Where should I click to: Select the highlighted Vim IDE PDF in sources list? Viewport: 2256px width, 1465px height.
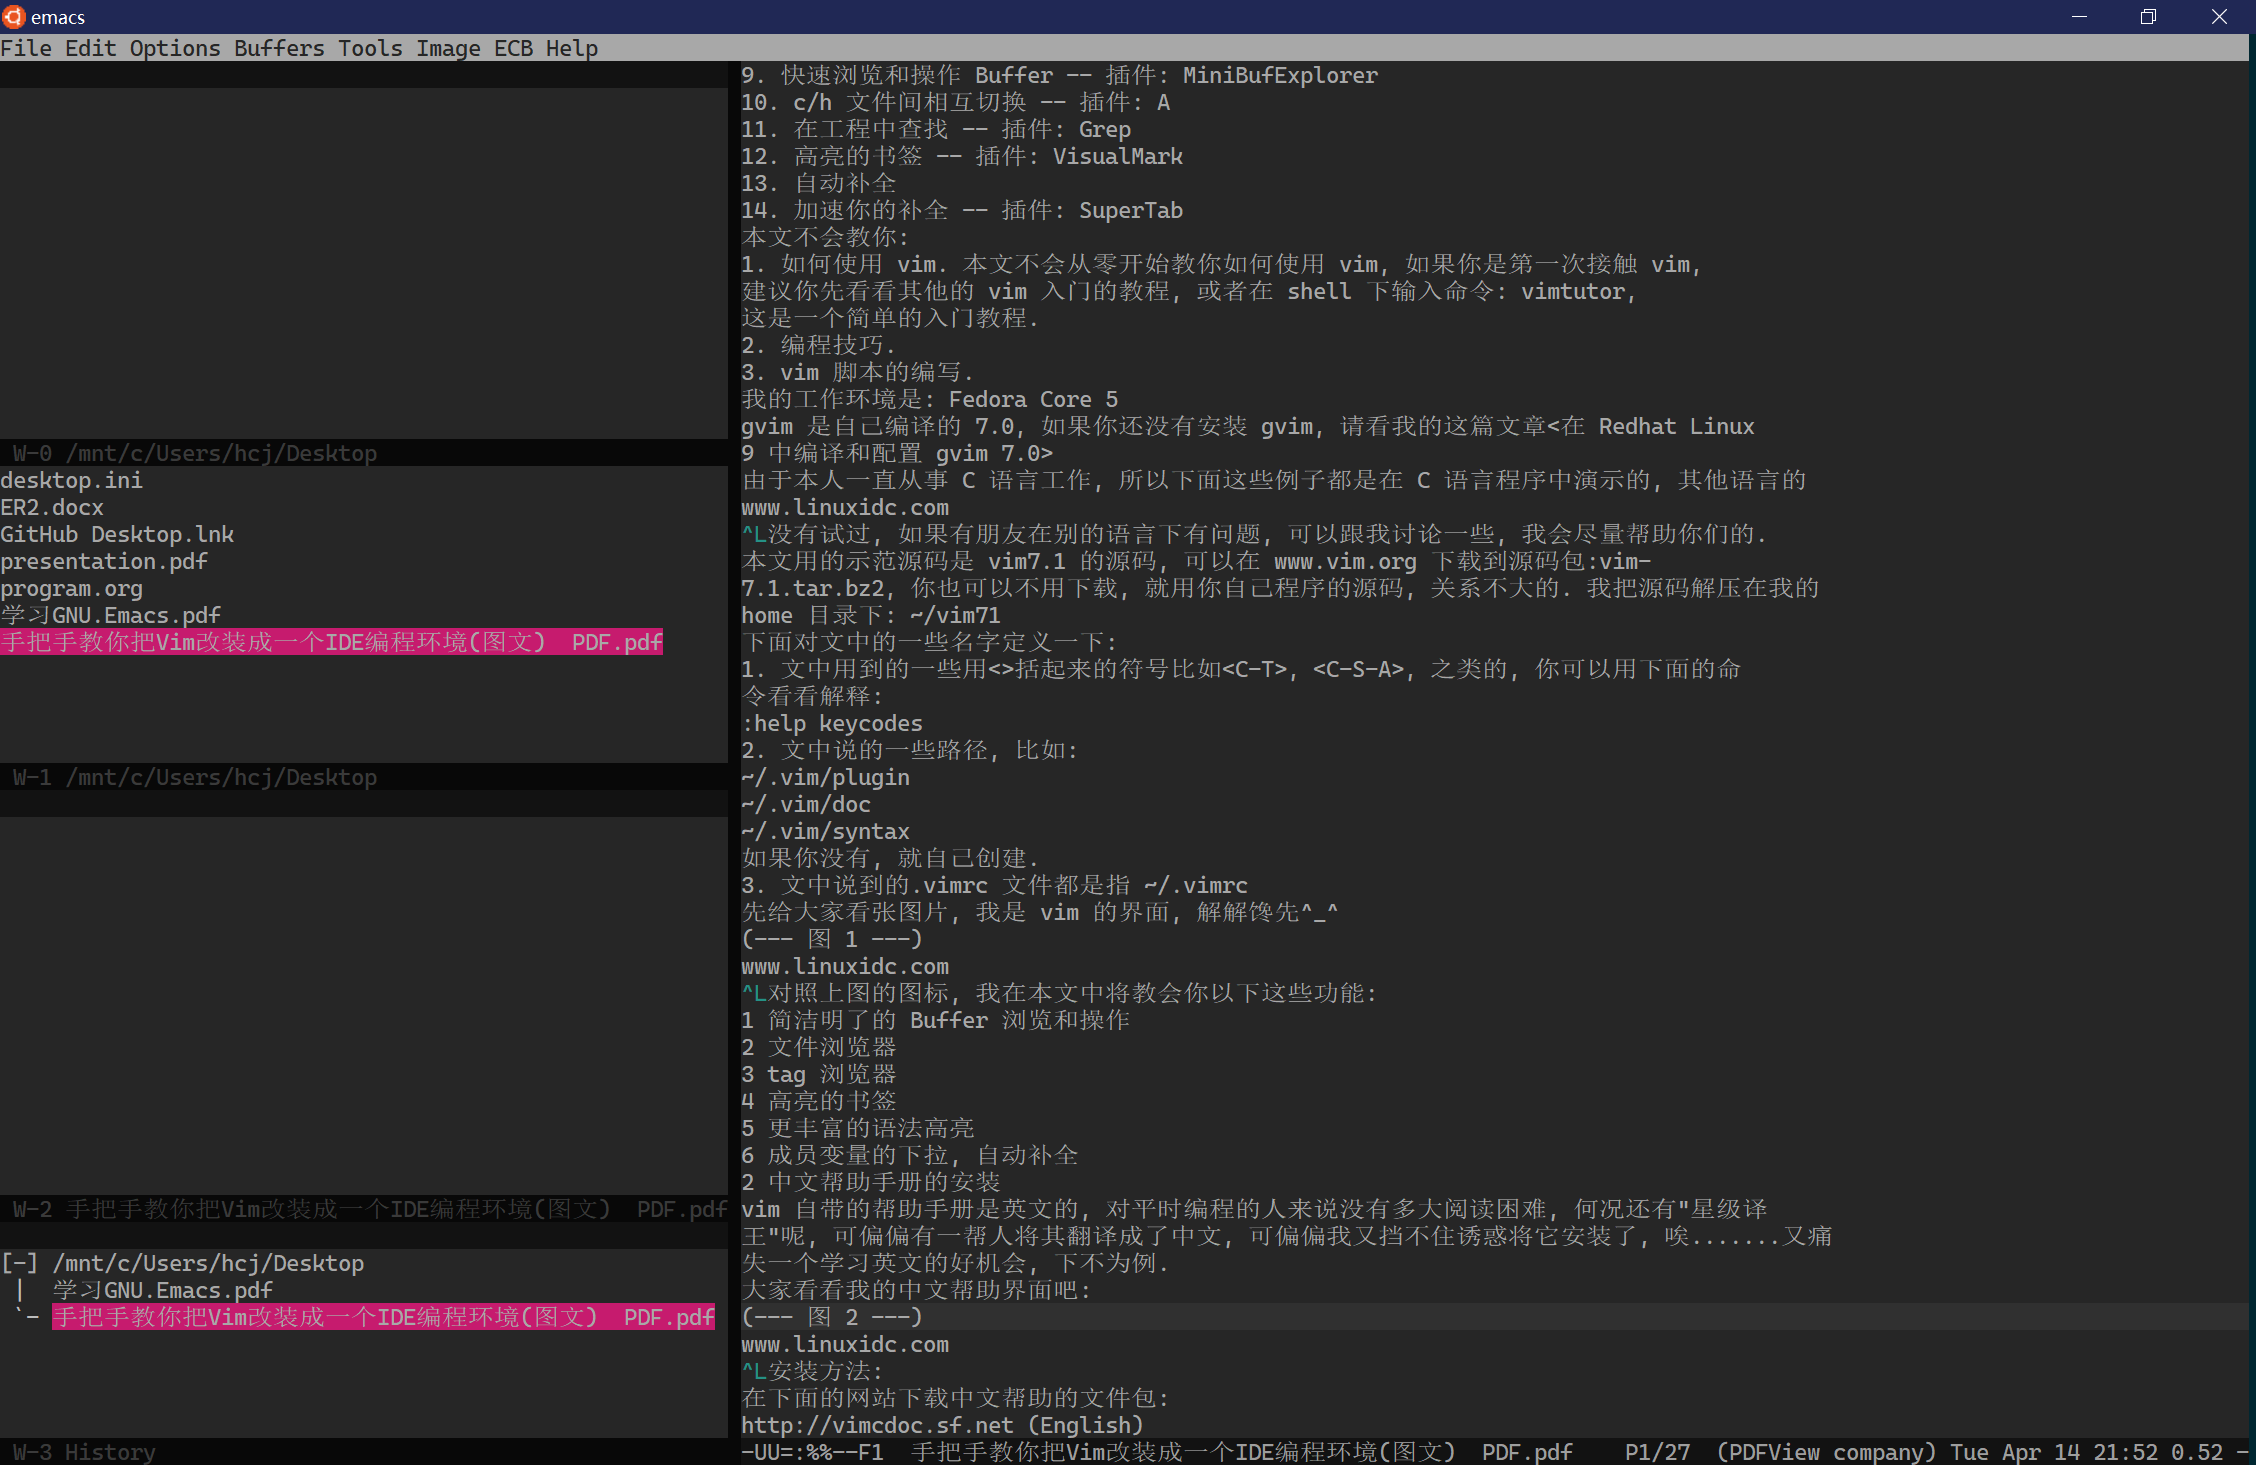pyautogui.click(x=331, y=642)
